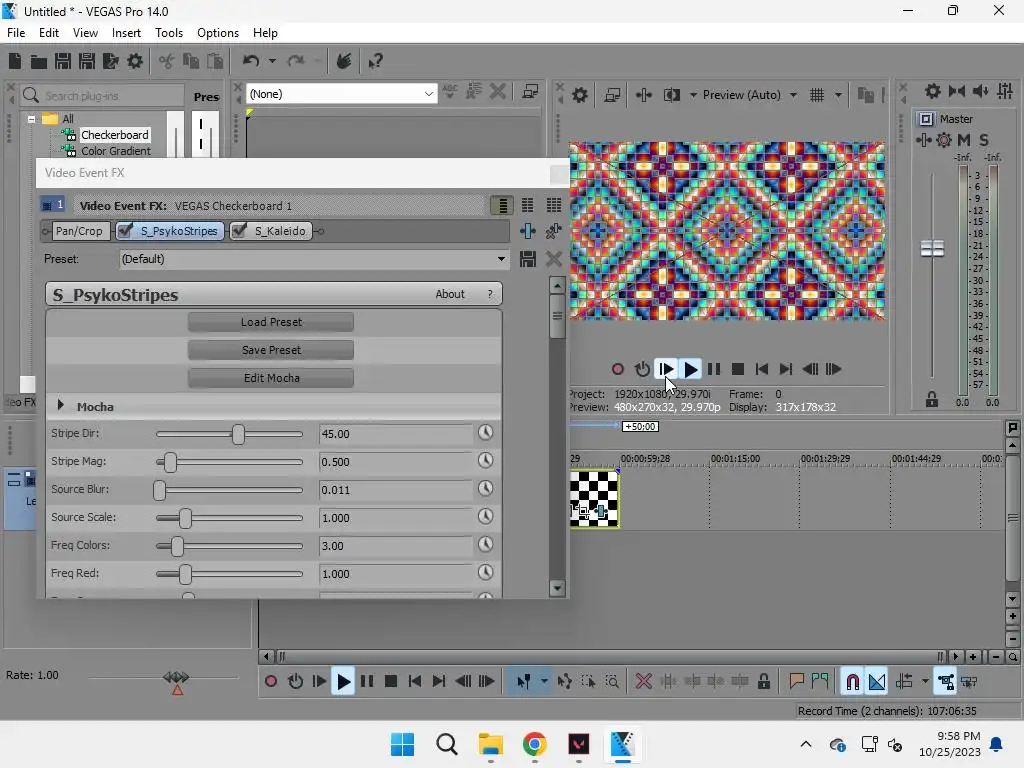This screenshot has width=1024, height=768.
Task: Toggle Loop Playback in preview transport
Action: pyautogui.click(x=642, y=370)
